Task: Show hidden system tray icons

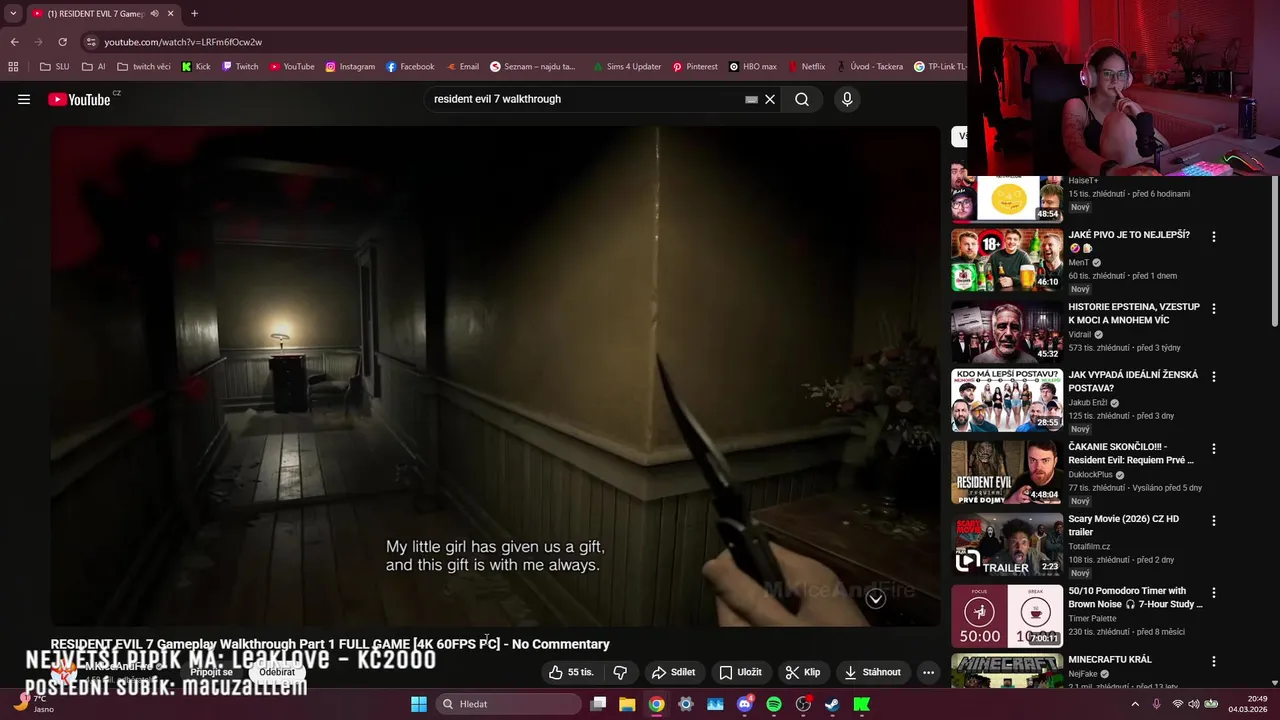Action: coord(1134,704)
